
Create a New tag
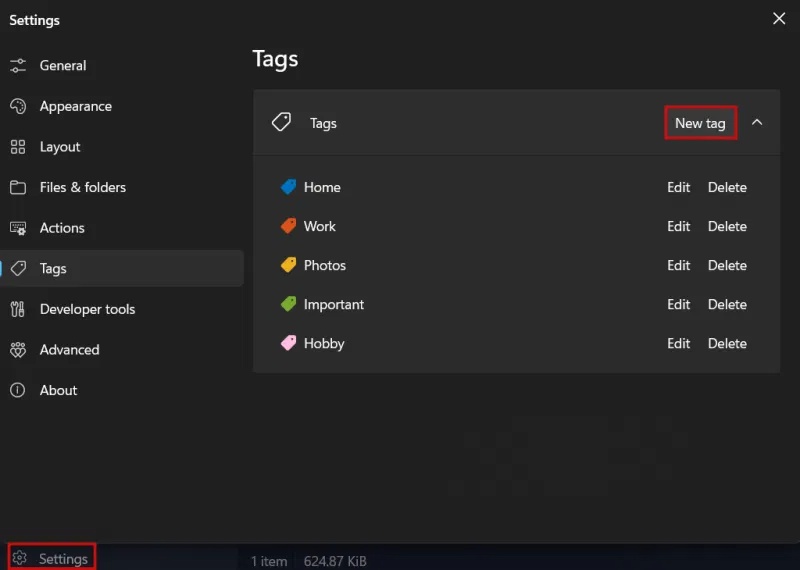tap(701, 123)
